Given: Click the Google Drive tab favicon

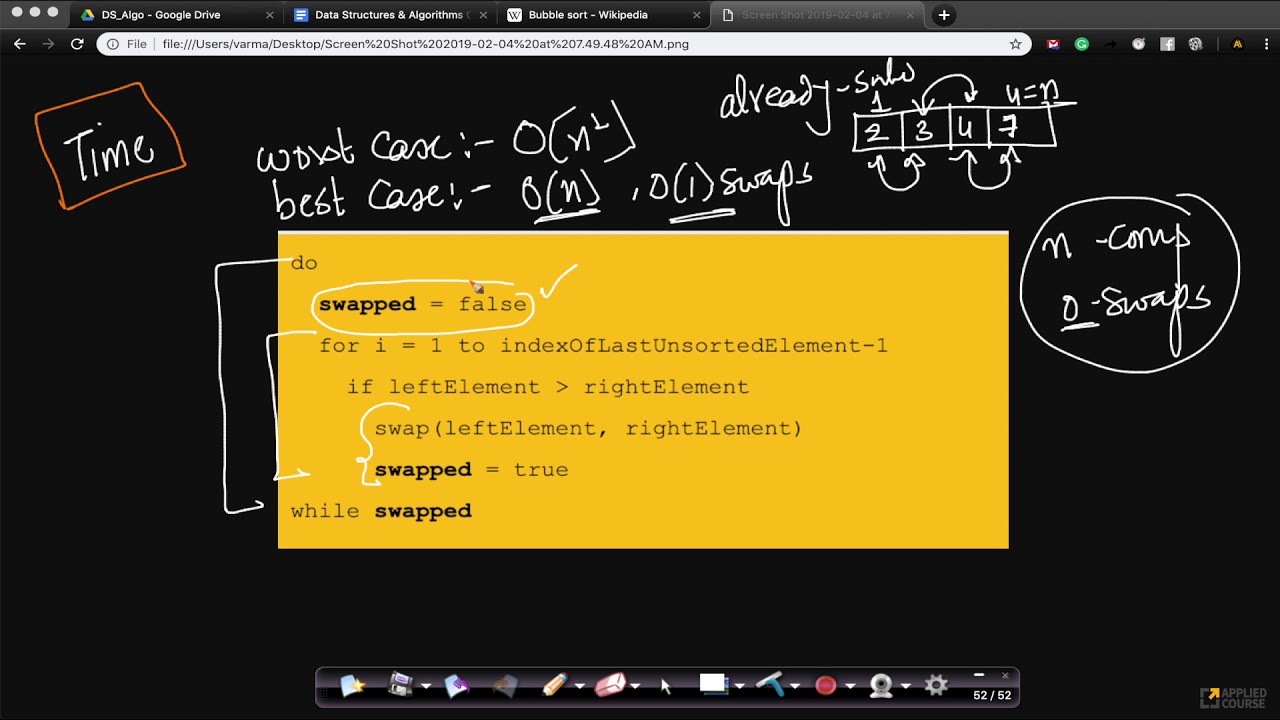Looking at the screenshot, I should 87,15.
